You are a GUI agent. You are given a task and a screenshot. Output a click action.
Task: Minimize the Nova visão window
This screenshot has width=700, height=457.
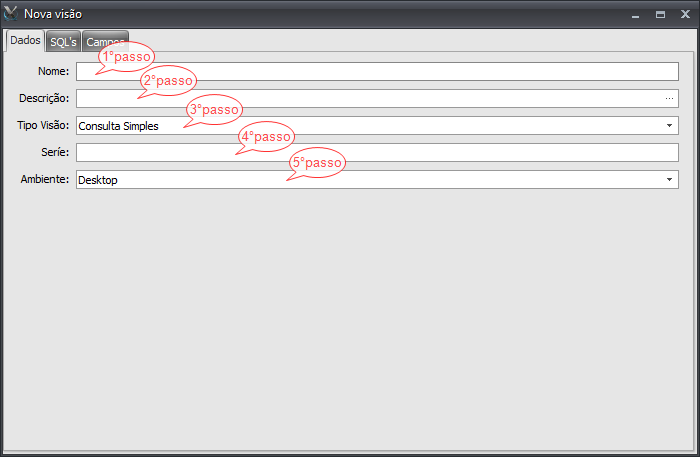[x=636, y=15]
